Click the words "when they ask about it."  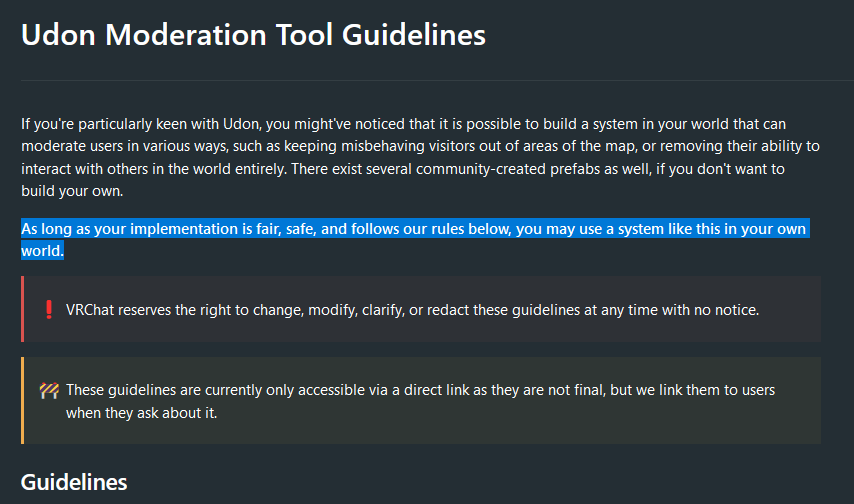(x=142, y=413)
